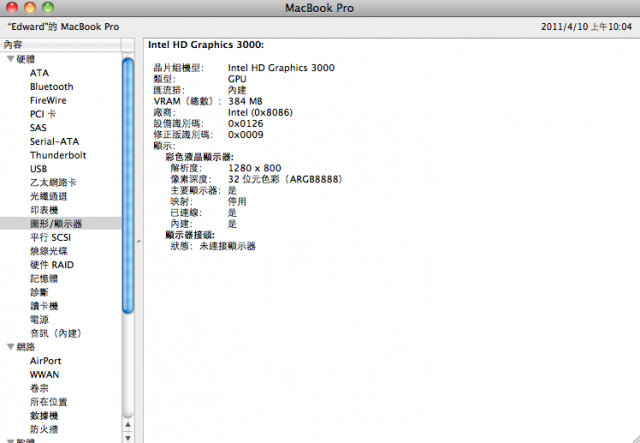This screenshot has height=443, width=640.
Task: Open the FireWire entry
Action: click(48, 100)
